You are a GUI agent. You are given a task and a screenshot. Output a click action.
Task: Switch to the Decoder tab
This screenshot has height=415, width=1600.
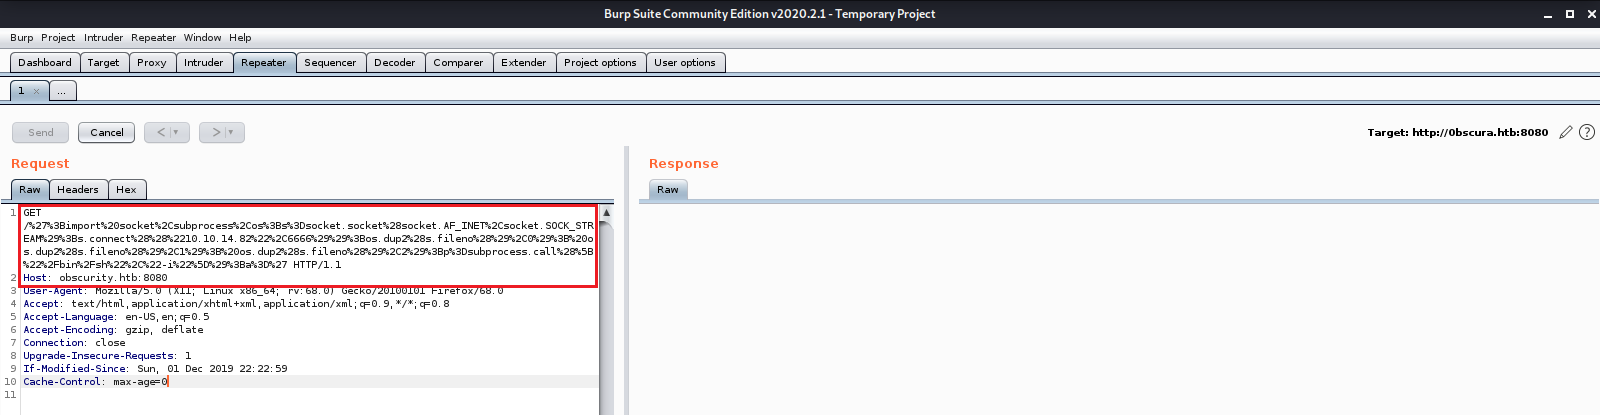tap(395, 62)
